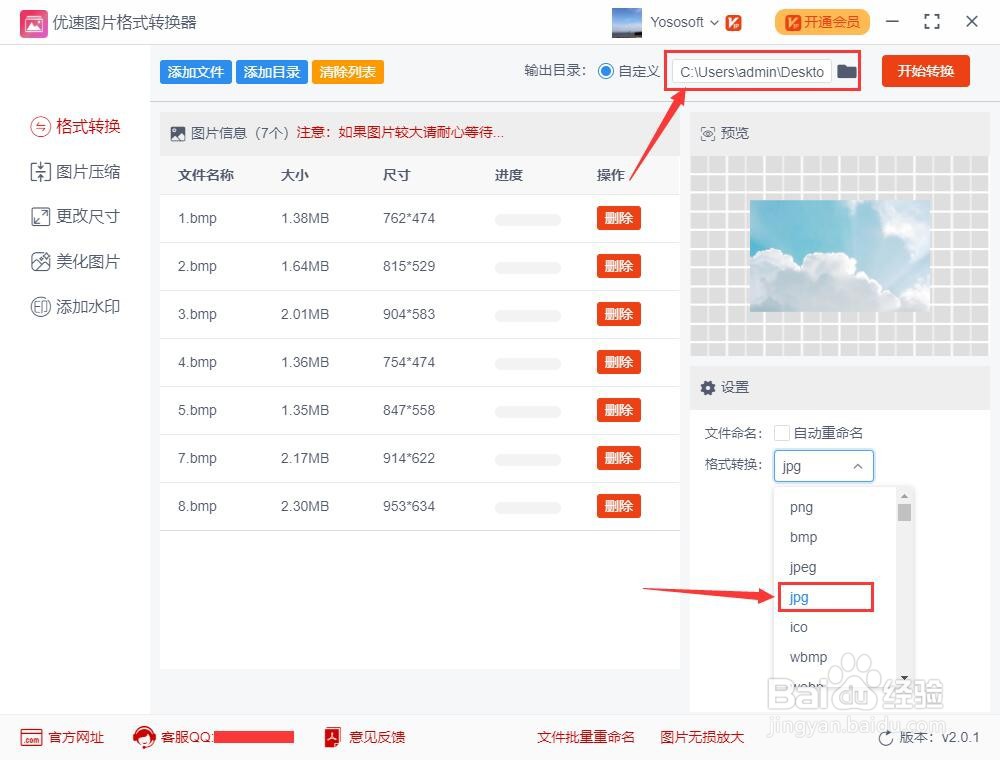Choose png from the format list
Image resolution: width=1000 pixels, height=760 pixels.
click(x=801, y=508)
